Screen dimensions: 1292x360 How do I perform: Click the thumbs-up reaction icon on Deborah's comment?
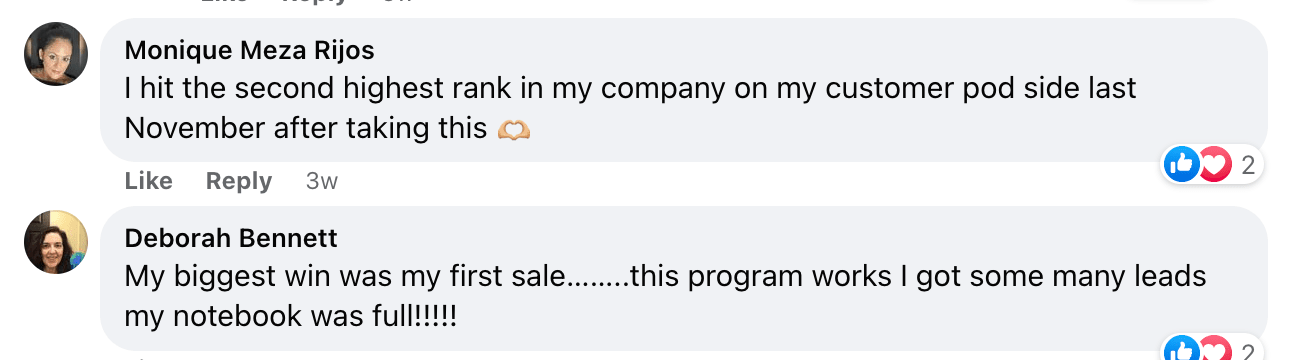click(x=1183, y=350)
